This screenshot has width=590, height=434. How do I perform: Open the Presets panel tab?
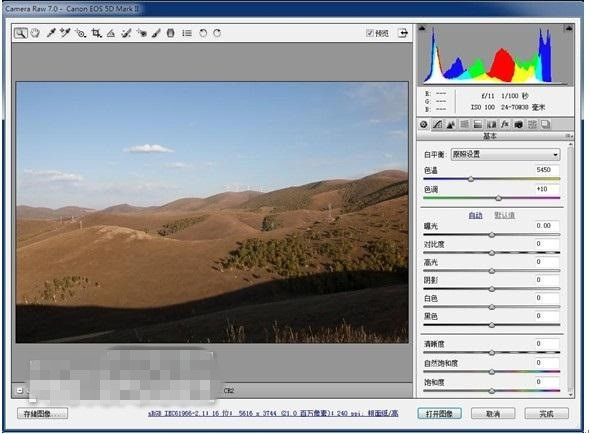[x=532, y=125]
